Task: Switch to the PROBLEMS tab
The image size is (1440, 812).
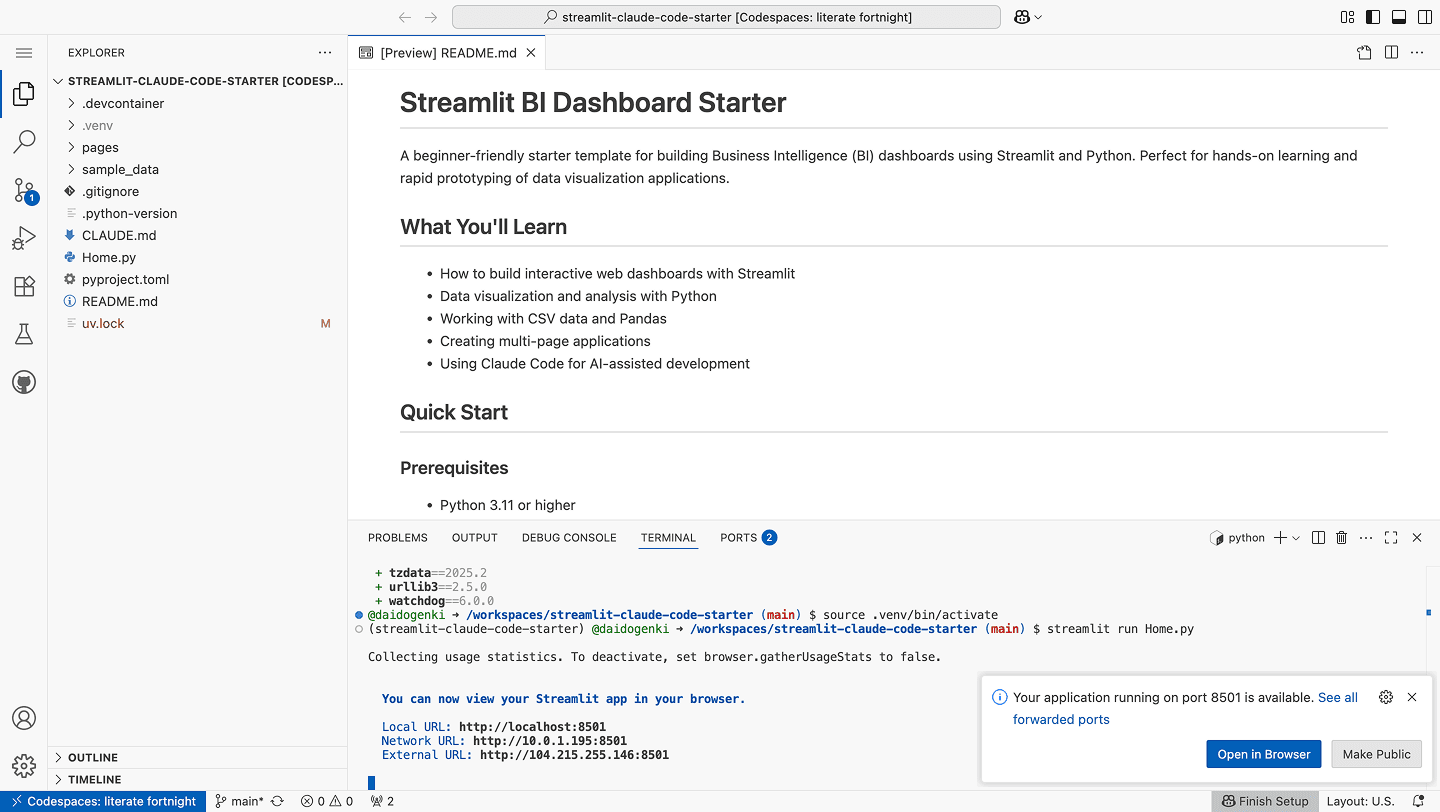Action: (397, 538)
